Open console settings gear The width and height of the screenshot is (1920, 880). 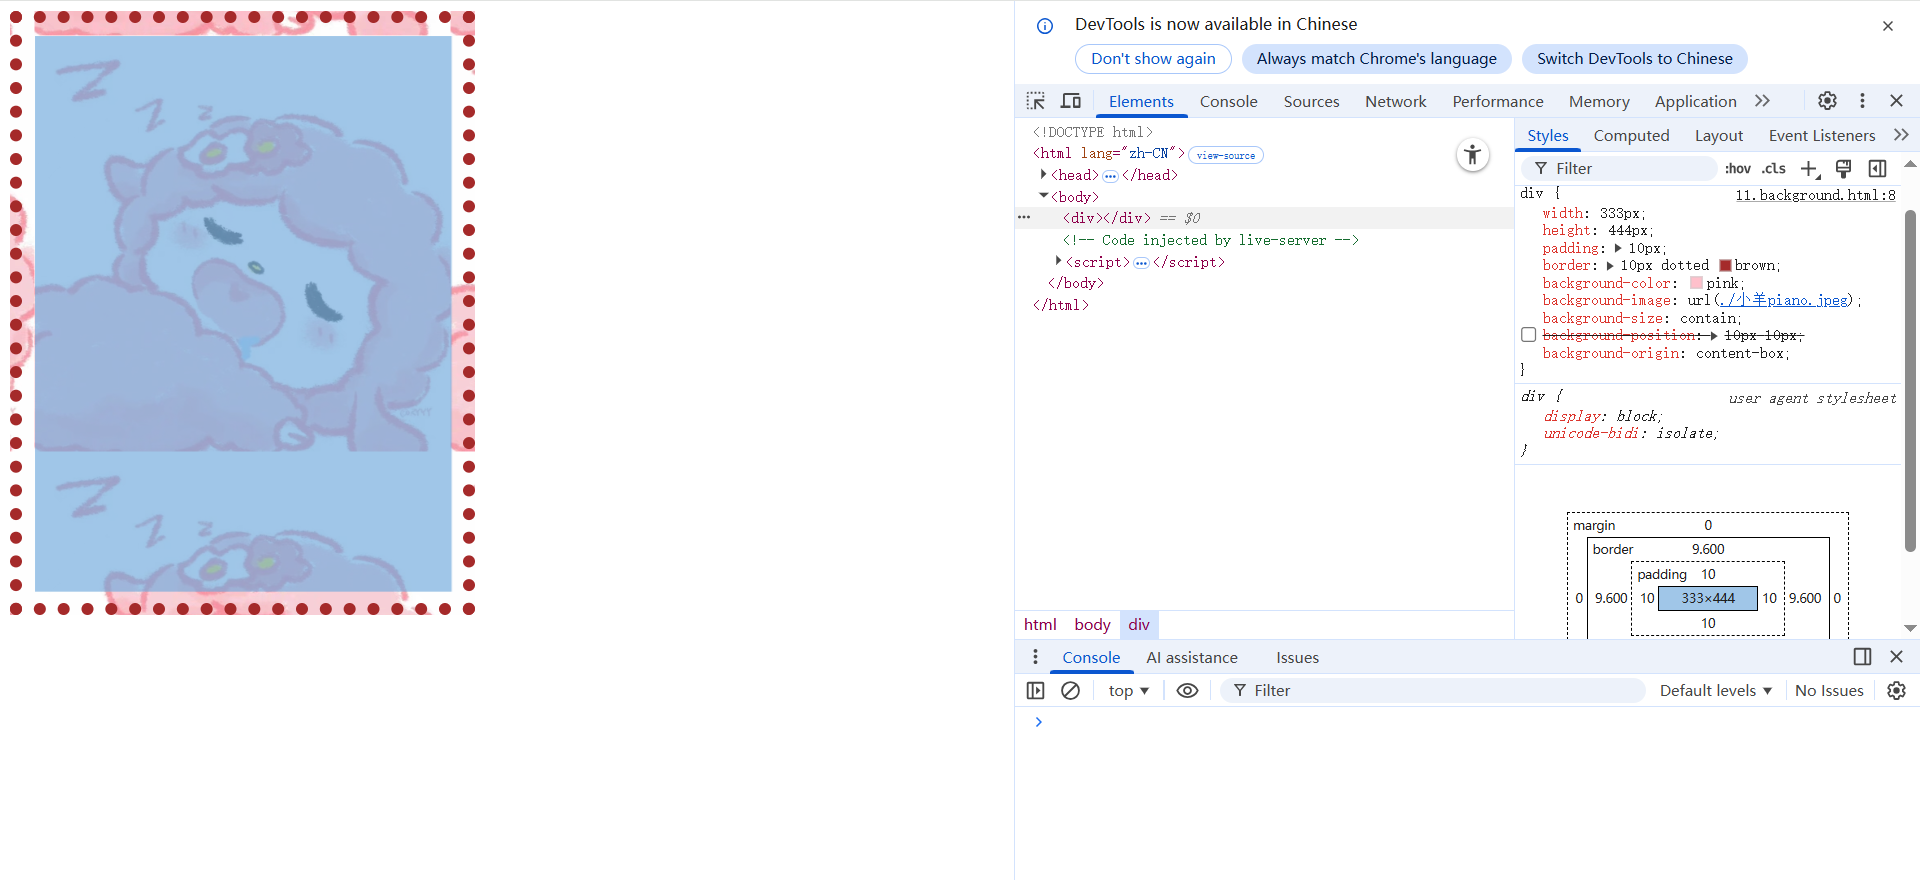click(x=1896, y=691)
